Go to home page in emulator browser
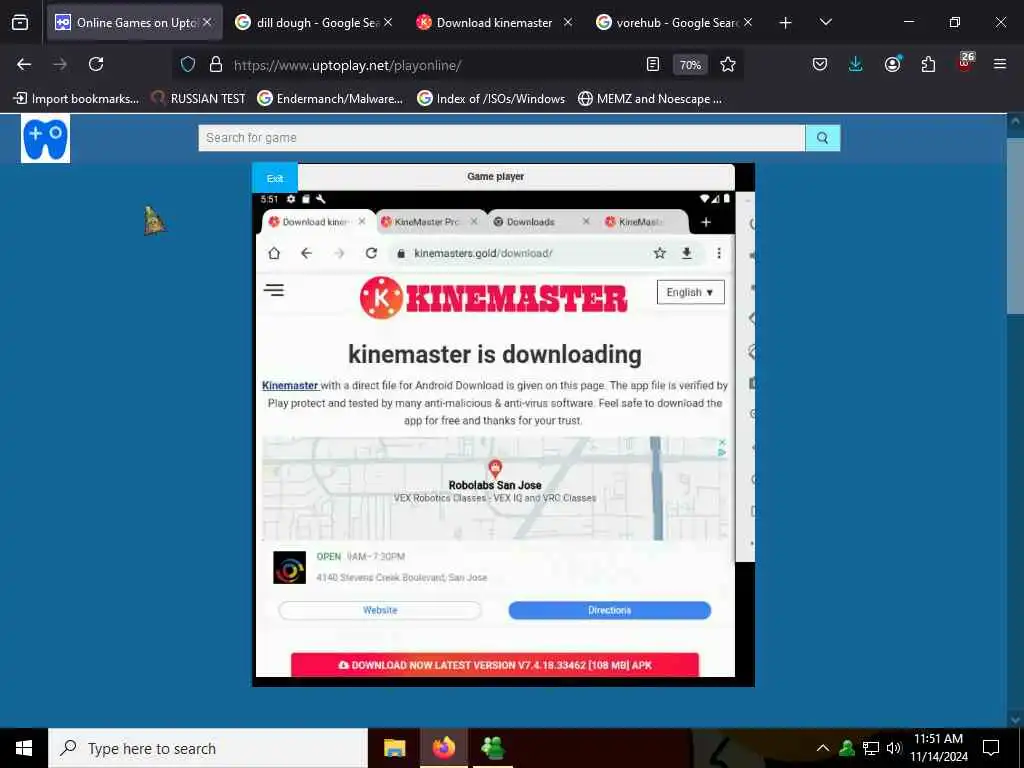Viewport: 1024px width, 768px height. click(x=274, y=253)
